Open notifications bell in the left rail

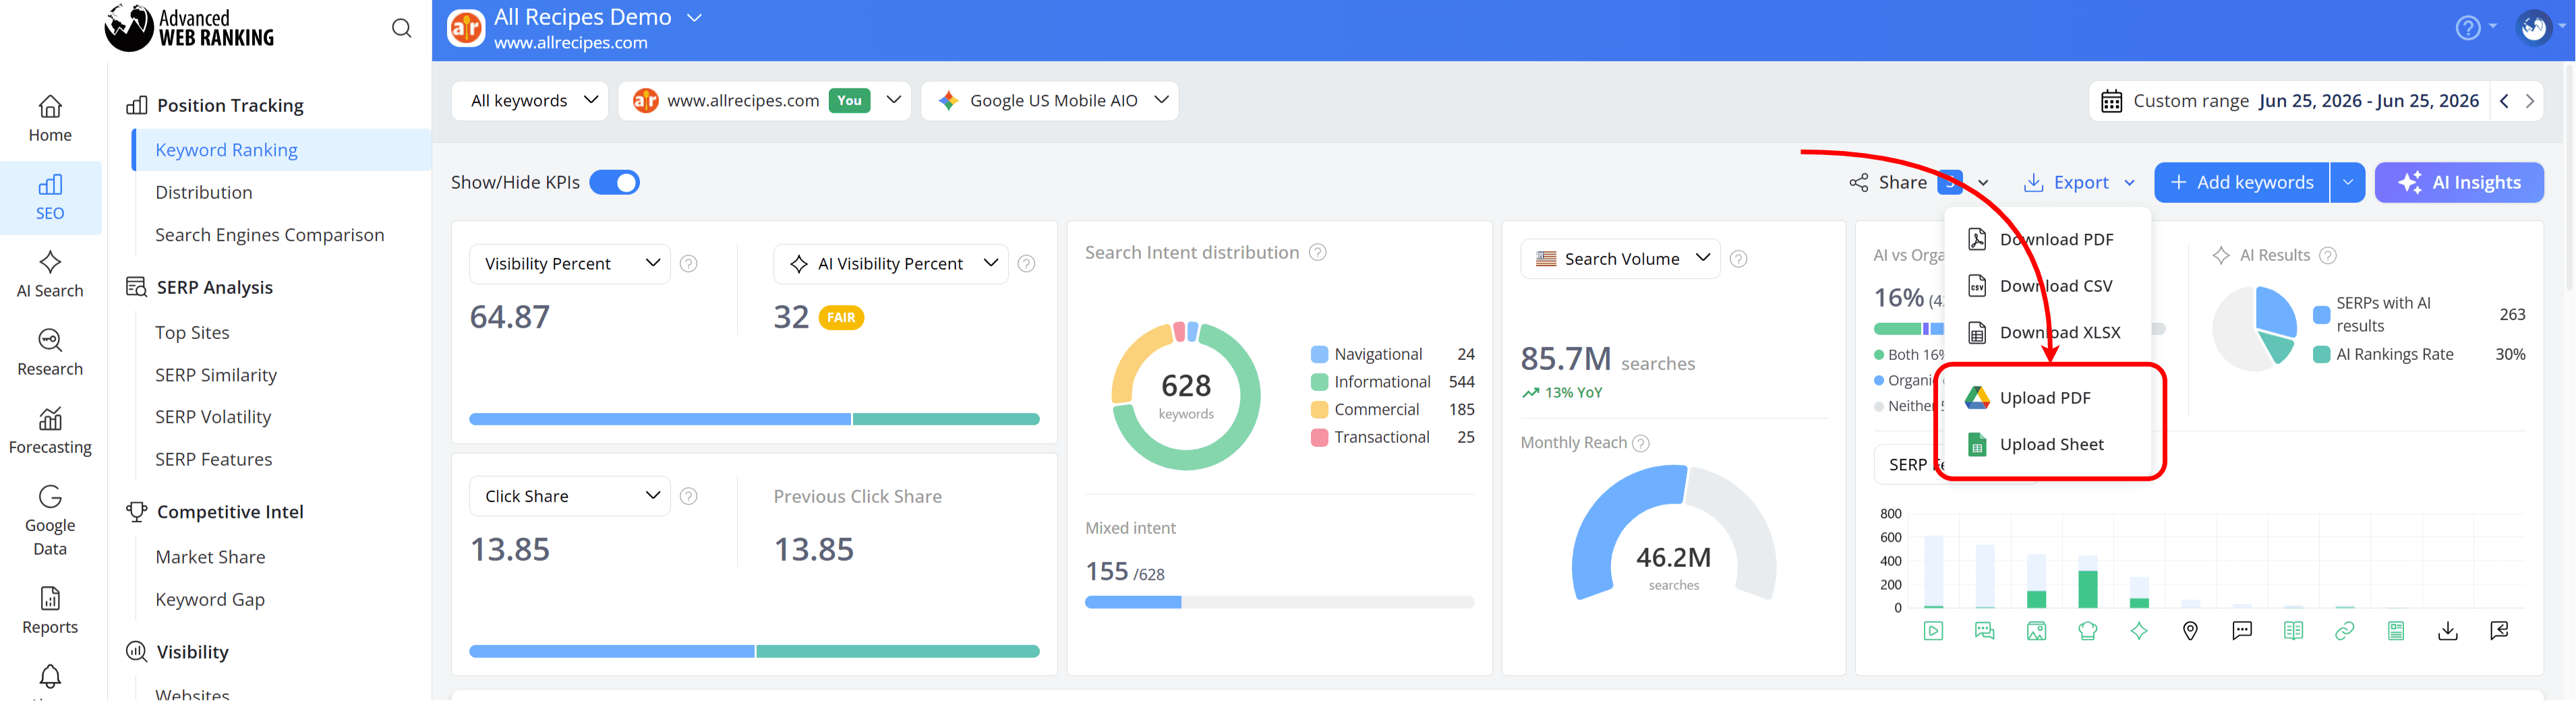click(50, 677)
